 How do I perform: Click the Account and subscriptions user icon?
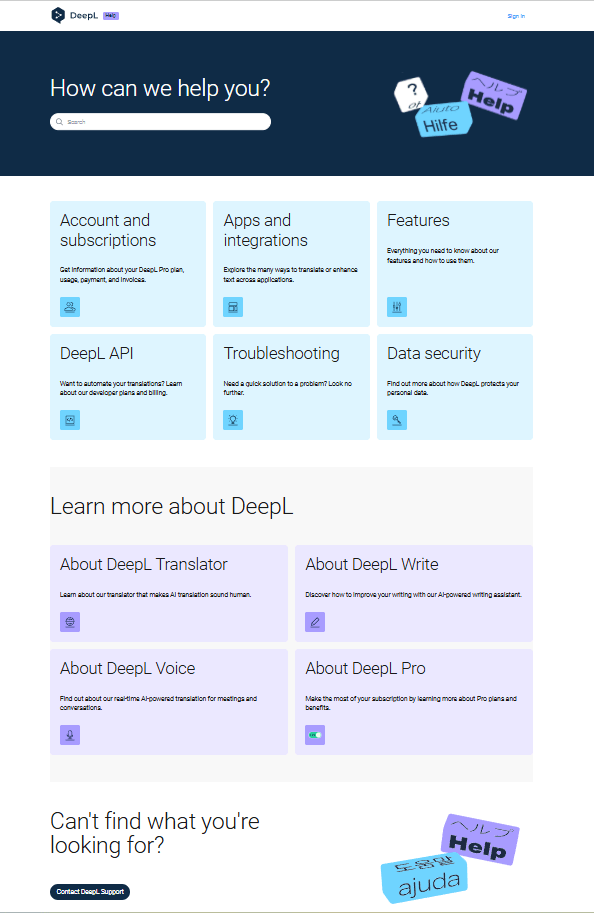click(70, 307)
